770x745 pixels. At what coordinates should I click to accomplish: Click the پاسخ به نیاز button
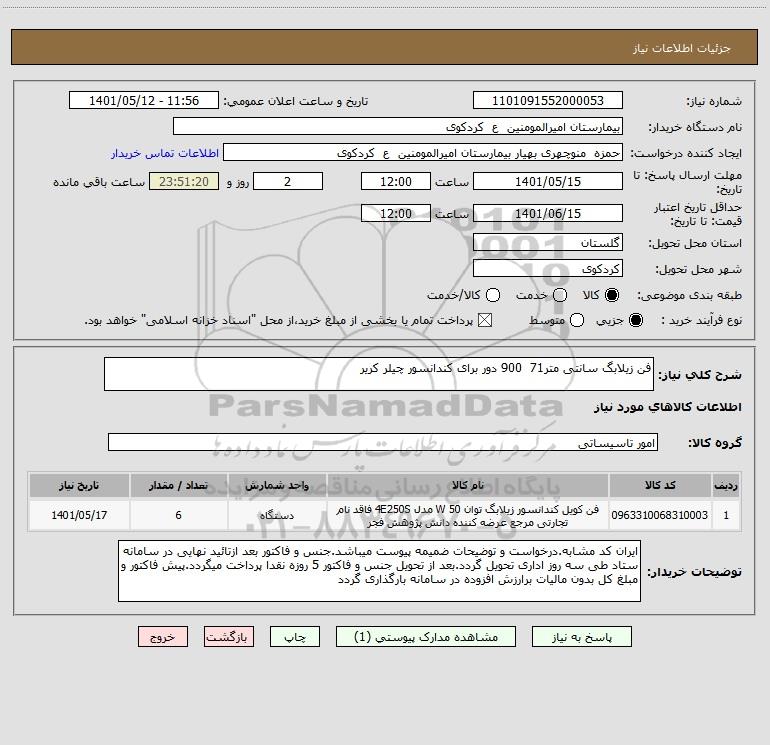click(x=582, y=637)
